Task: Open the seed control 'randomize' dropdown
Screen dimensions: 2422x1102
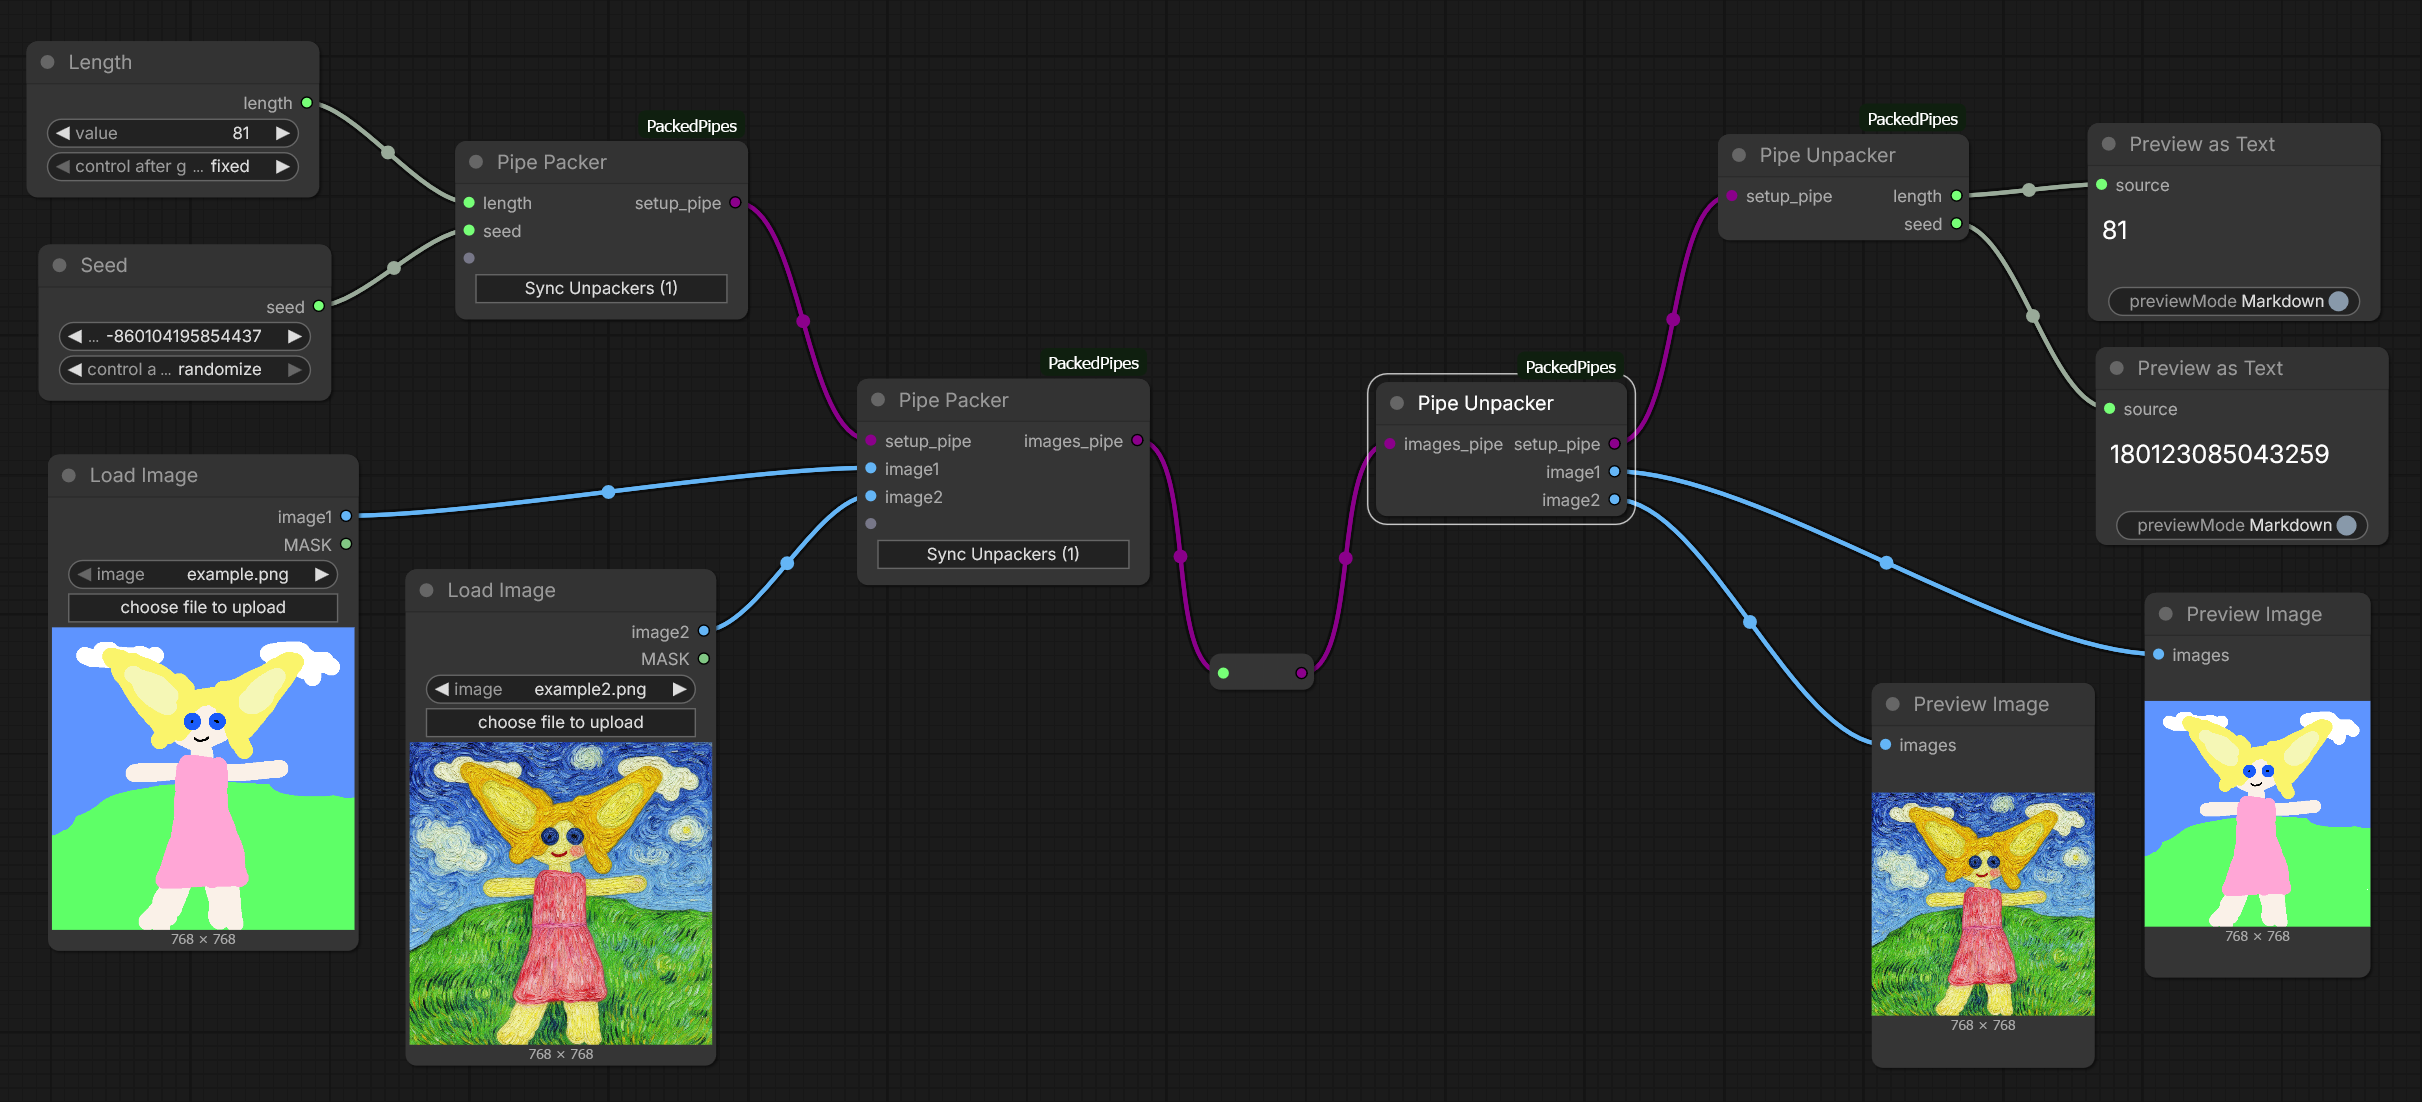Action: pos(185,369)
